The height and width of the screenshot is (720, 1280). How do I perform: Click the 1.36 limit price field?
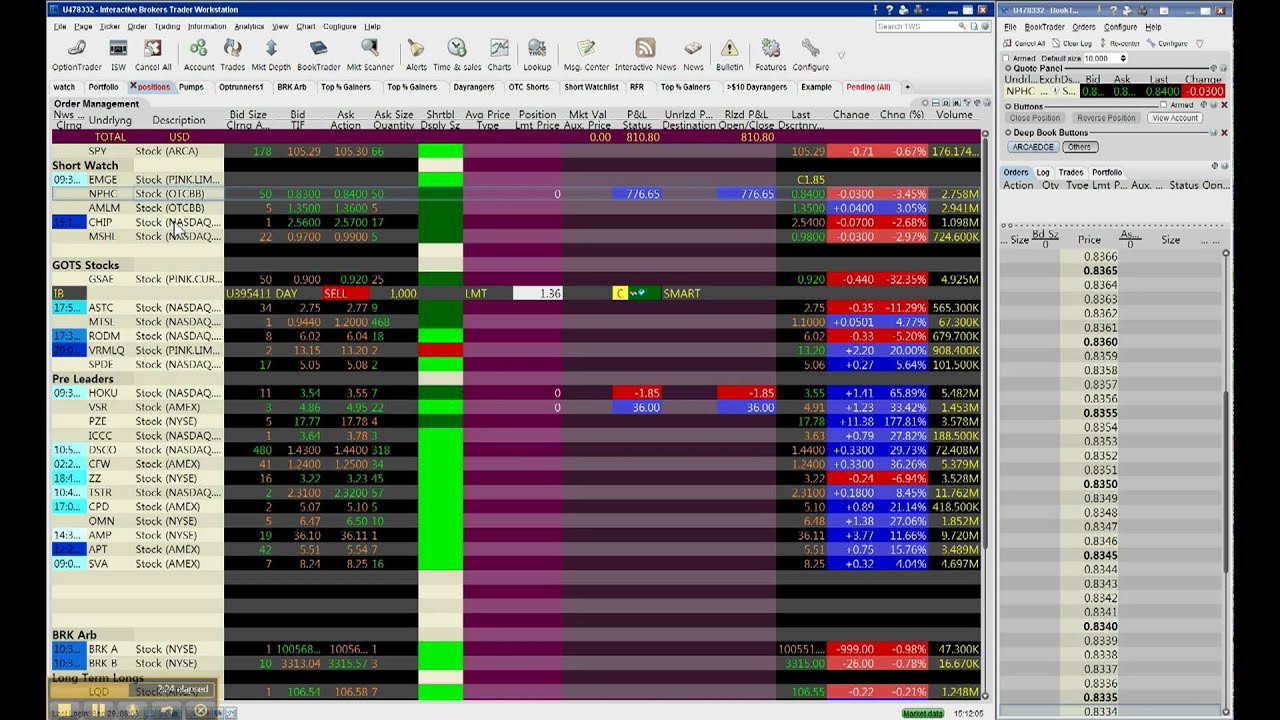coord(538,293)
